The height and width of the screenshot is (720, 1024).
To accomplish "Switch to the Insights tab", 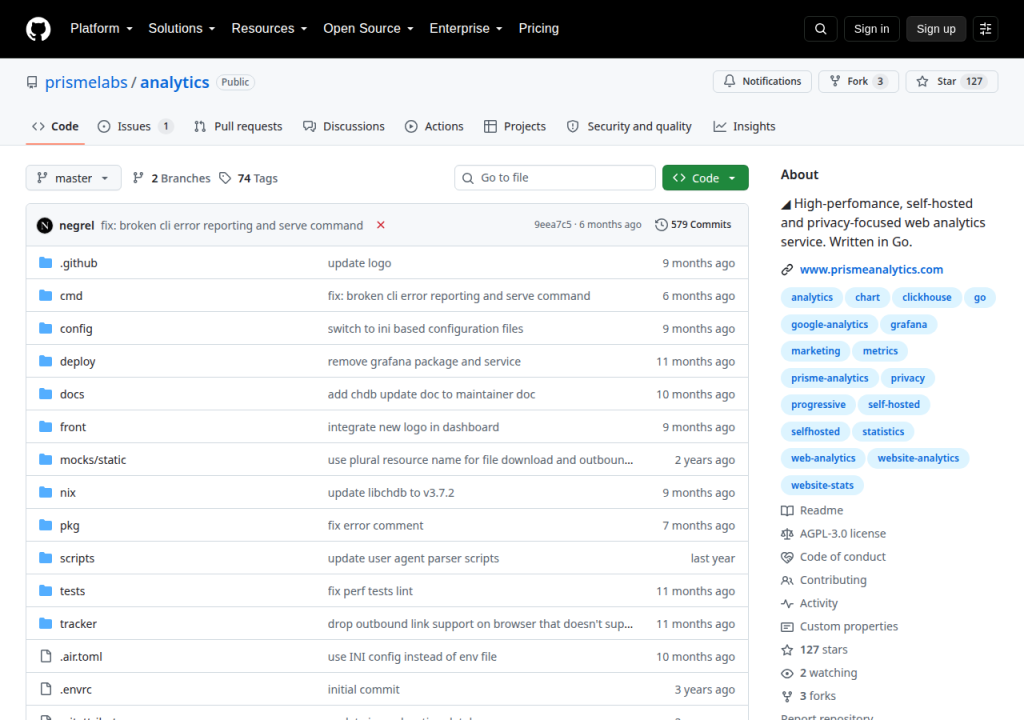I will 744,126.
